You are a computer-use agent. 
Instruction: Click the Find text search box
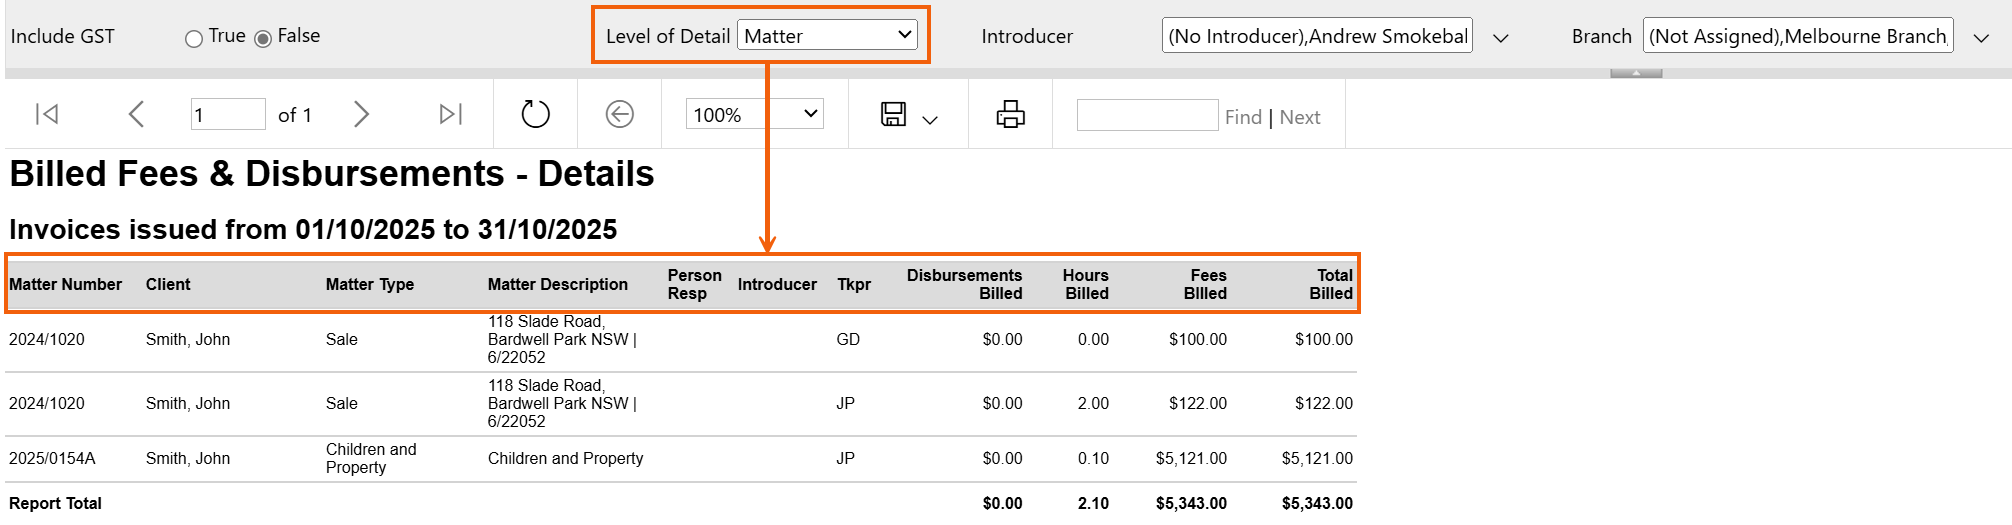tap(1147, 115)
